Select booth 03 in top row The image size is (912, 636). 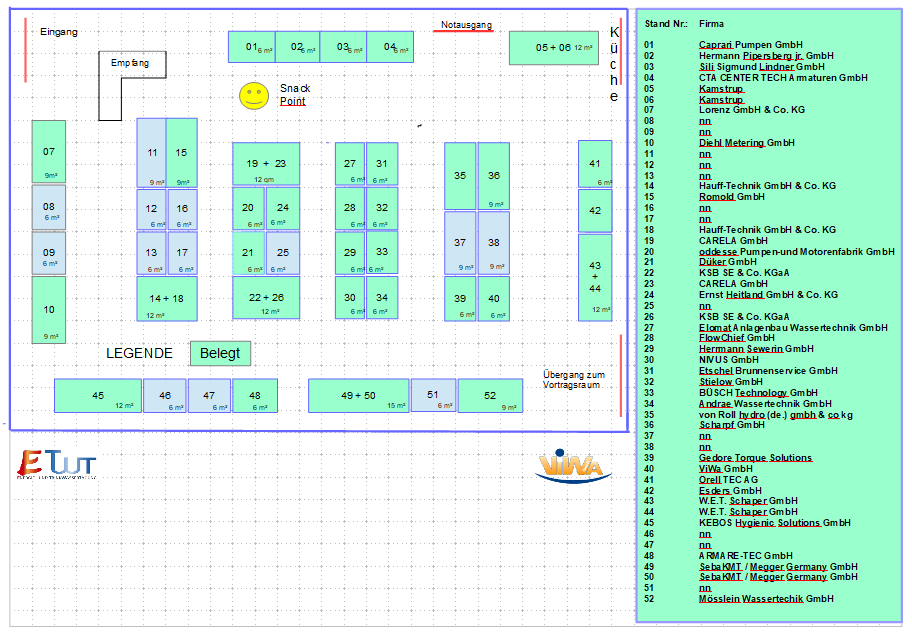point(343,47)
